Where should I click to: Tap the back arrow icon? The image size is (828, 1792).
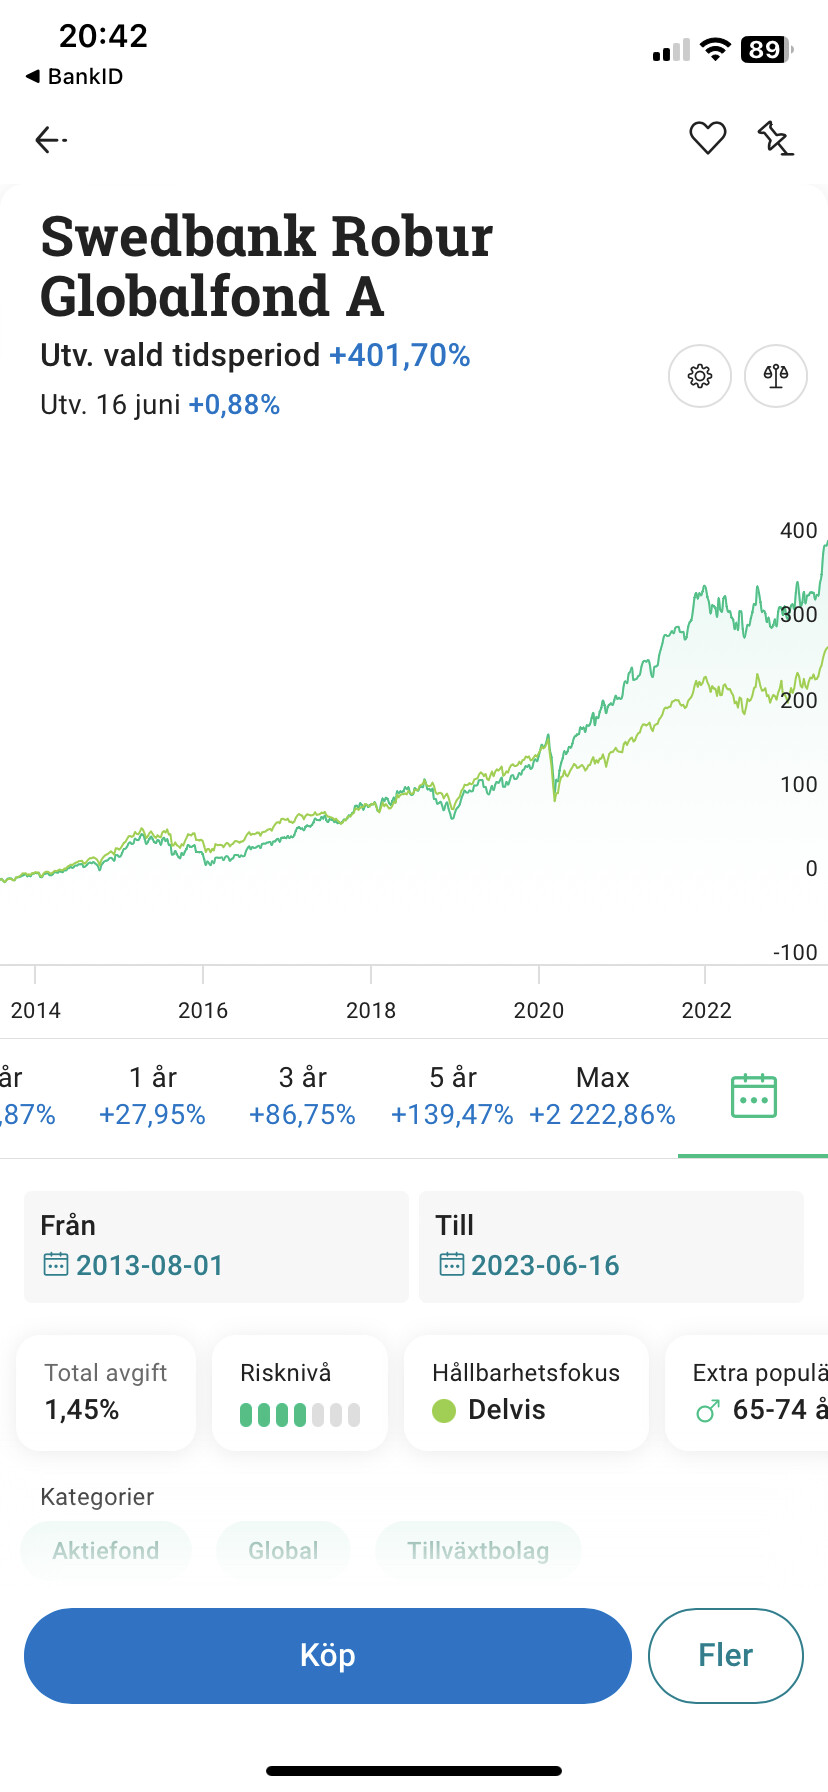(50, 140)
